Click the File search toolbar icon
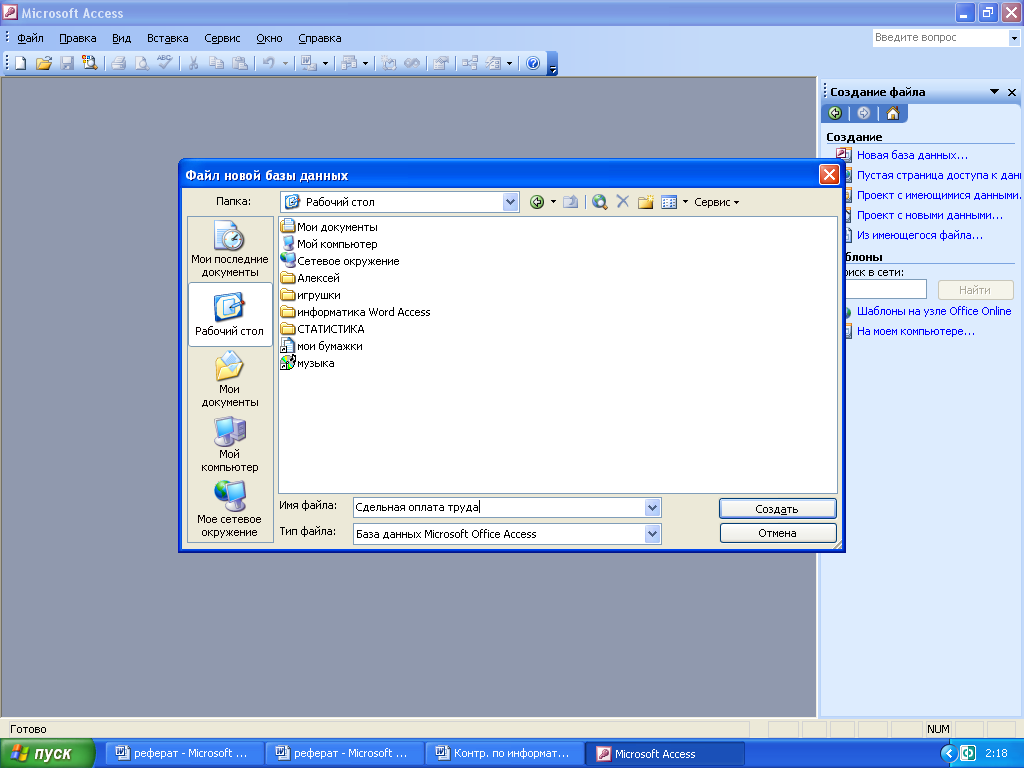Image resolution: width=1024 pixels, height=768 pixels. click(x=89, y=63)
